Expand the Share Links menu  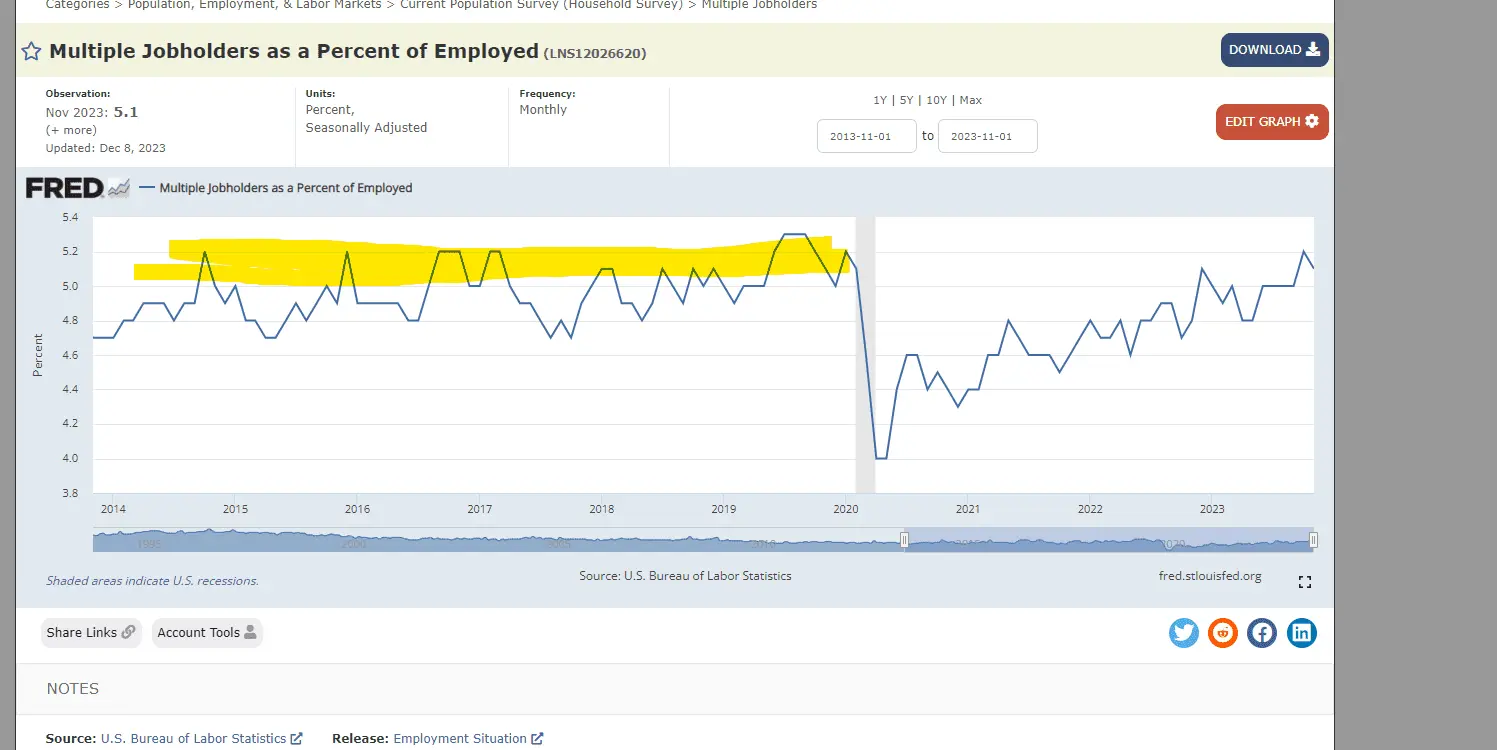point(91,632)
